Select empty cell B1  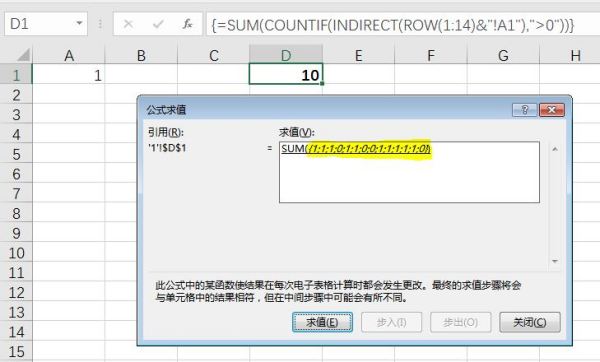[x=141, y=75]
